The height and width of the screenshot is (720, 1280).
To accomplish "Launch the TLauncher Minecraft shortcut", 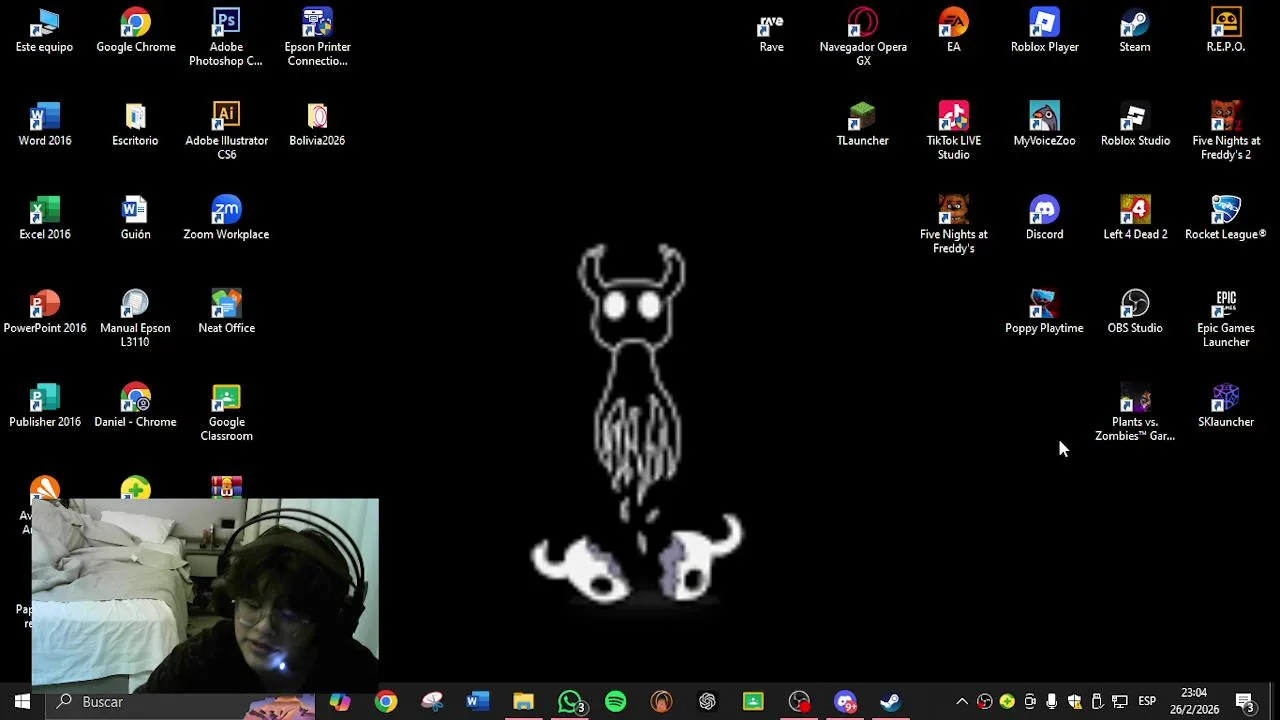I will (x=862, y=125).
